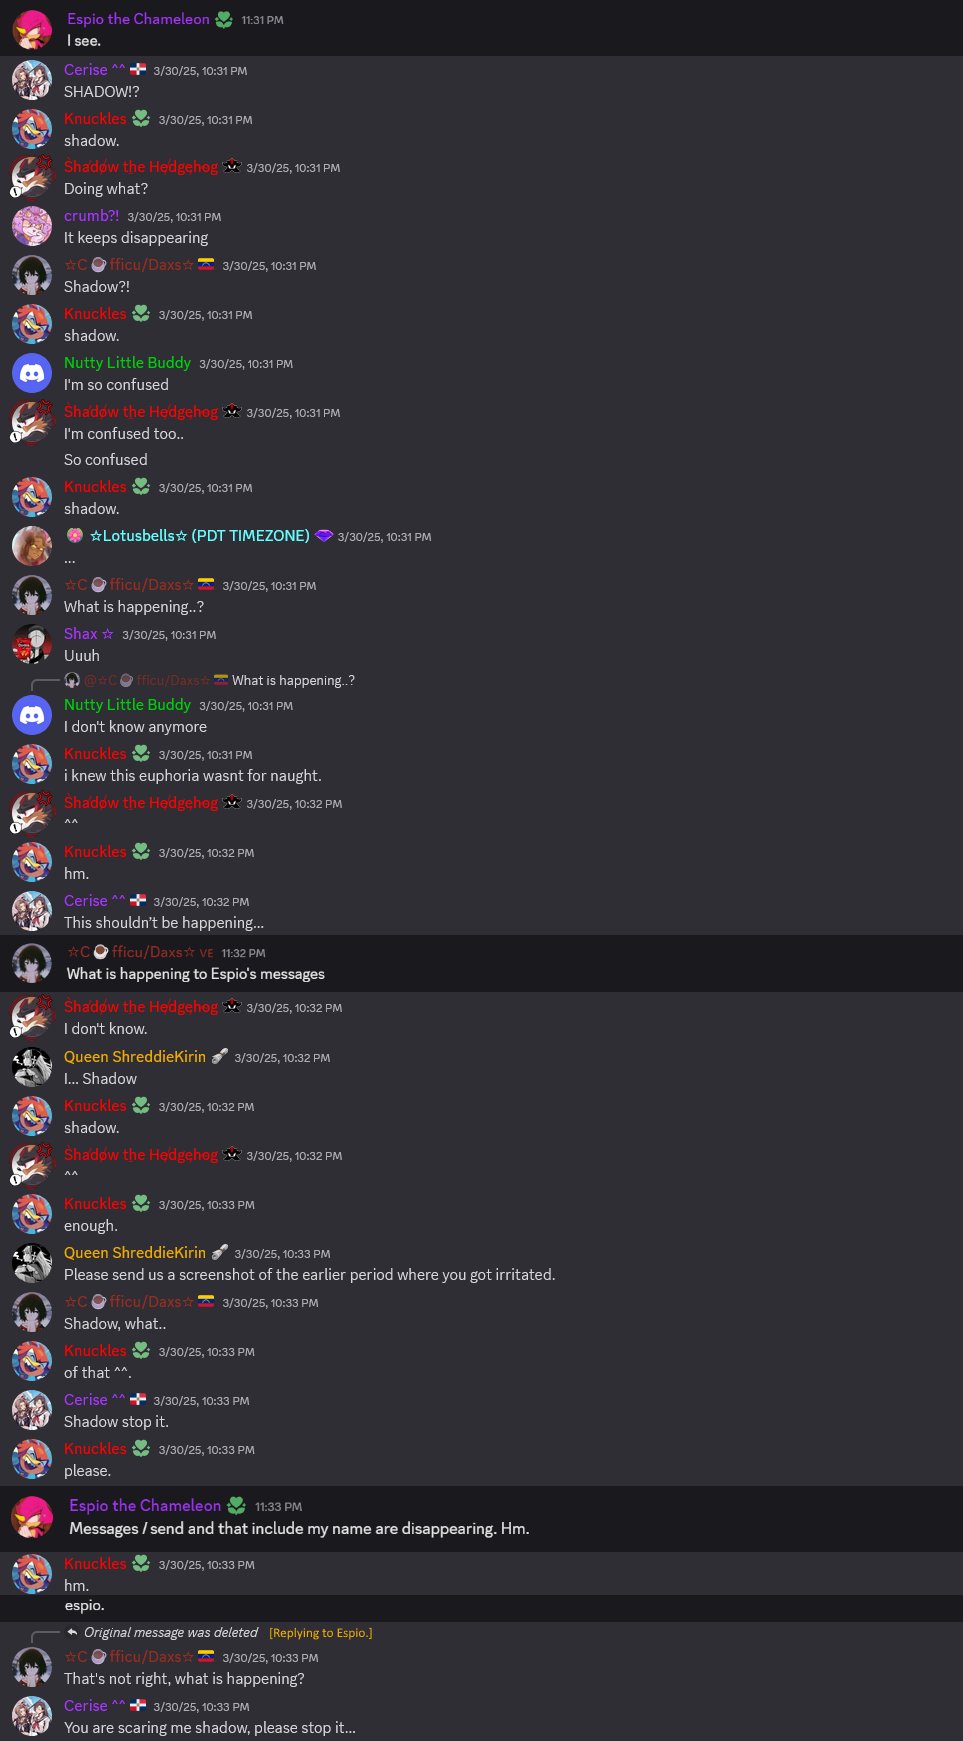The height and width of the screenshot is (1741, 963).
Task: Click Shadow's skull badge icon above "I don't know."
Action: tap(232, 1007)
